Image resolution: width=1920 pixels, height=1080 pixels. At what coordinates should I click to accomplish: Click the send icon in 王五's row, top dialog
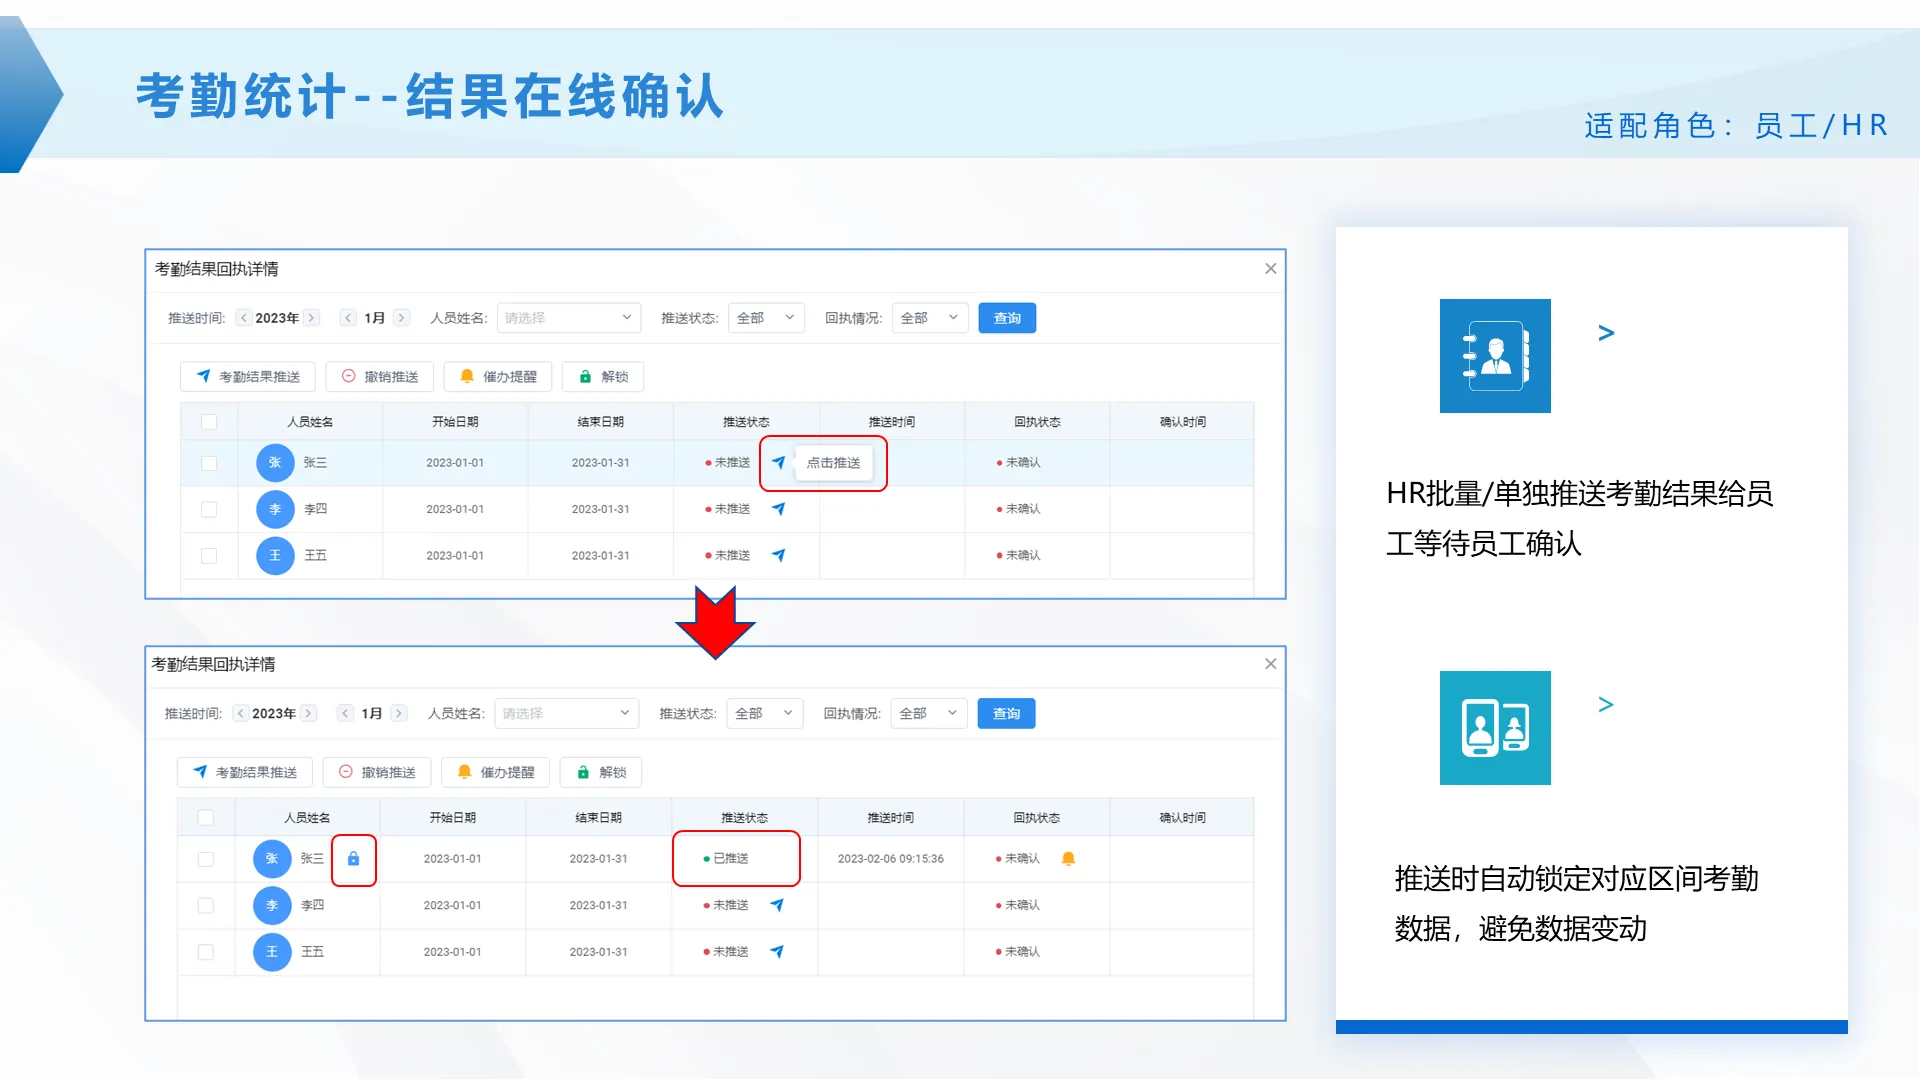[778, 555]
